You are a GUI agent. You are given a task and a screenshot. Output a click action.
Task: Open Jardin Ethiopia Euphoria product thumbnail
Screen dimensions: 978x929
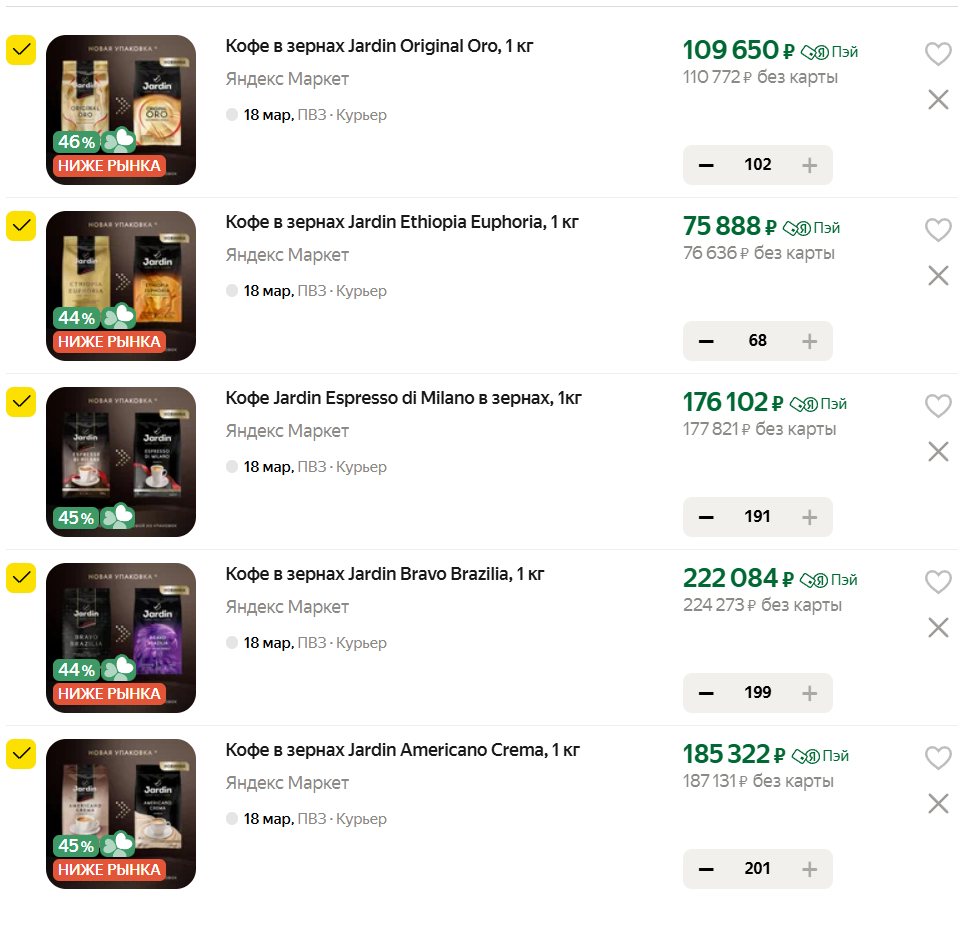121,286
